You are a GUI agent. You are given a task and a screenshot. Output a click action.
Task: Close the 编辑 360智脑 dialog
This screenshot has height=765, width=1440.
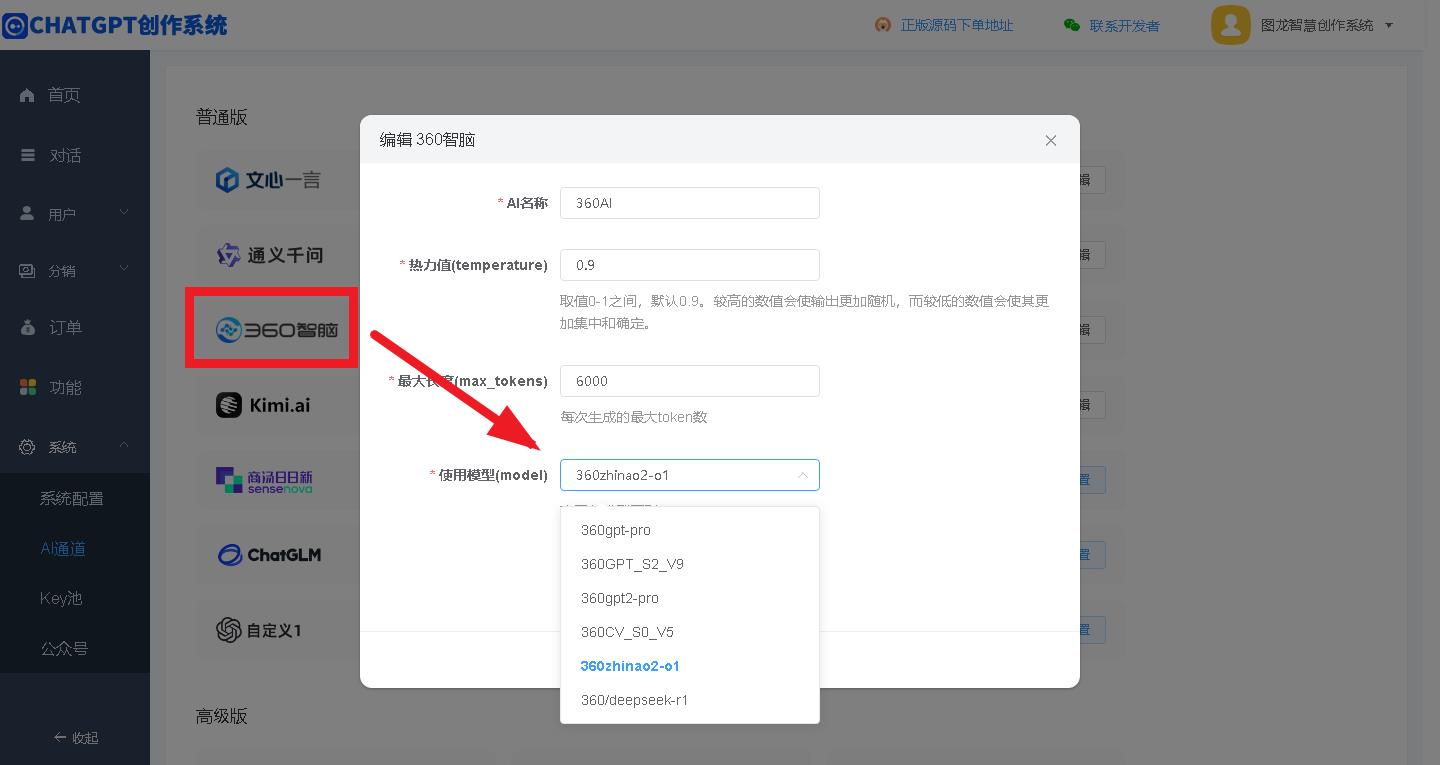1050,140
